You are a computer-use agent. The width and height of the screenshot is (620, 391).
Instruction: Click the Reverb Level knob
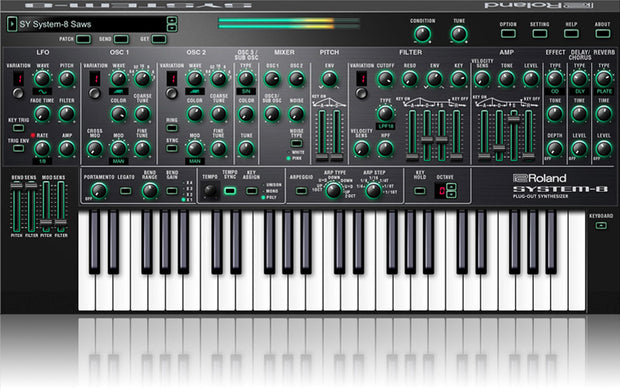(x=604, y=149)
